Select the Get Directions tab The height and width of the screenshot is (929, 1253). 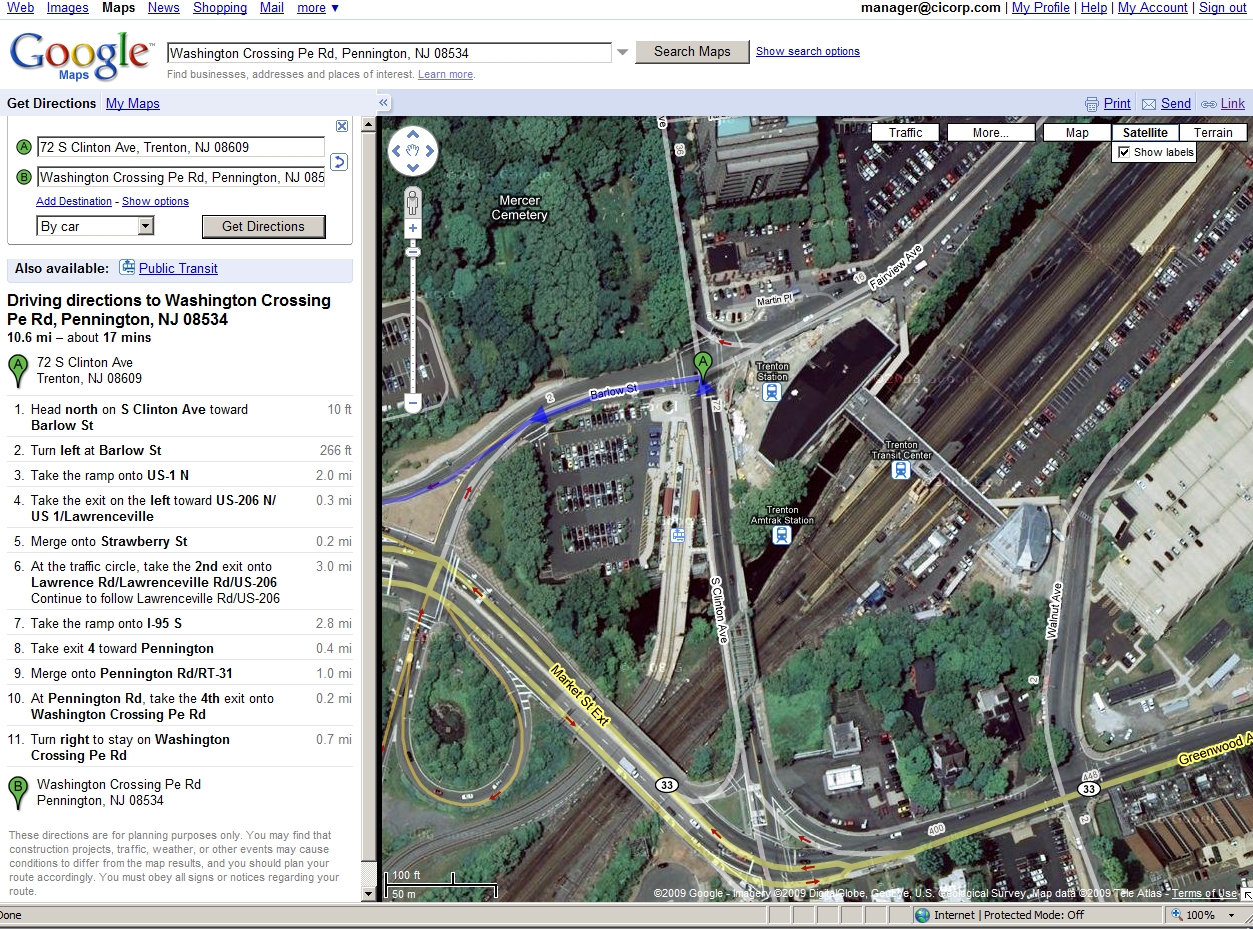pyautogui.click(x=52, y=103)
